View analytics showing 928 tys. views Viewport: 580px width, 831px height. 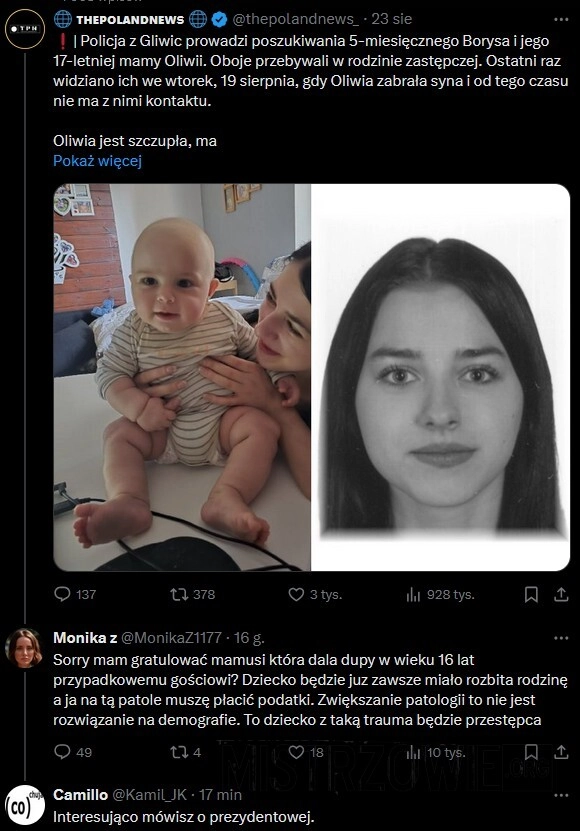point(440,595)
